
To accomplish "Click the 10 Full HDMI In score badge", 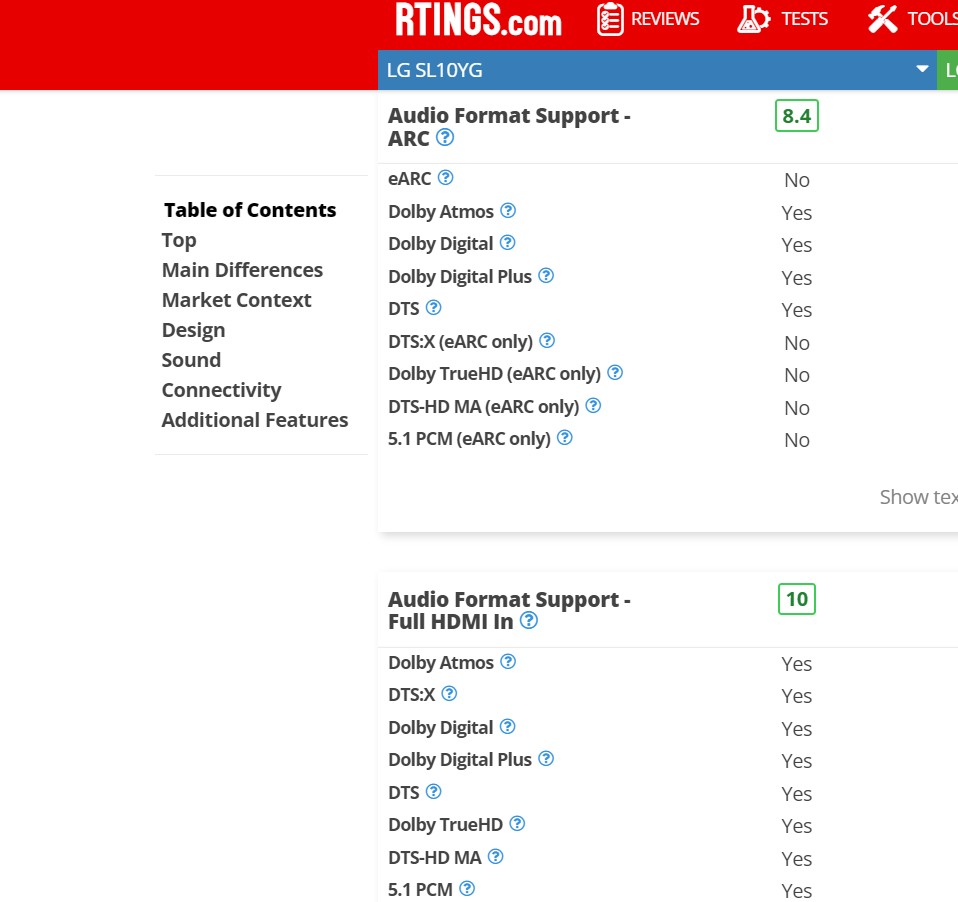I will click(x=797, y=599).
